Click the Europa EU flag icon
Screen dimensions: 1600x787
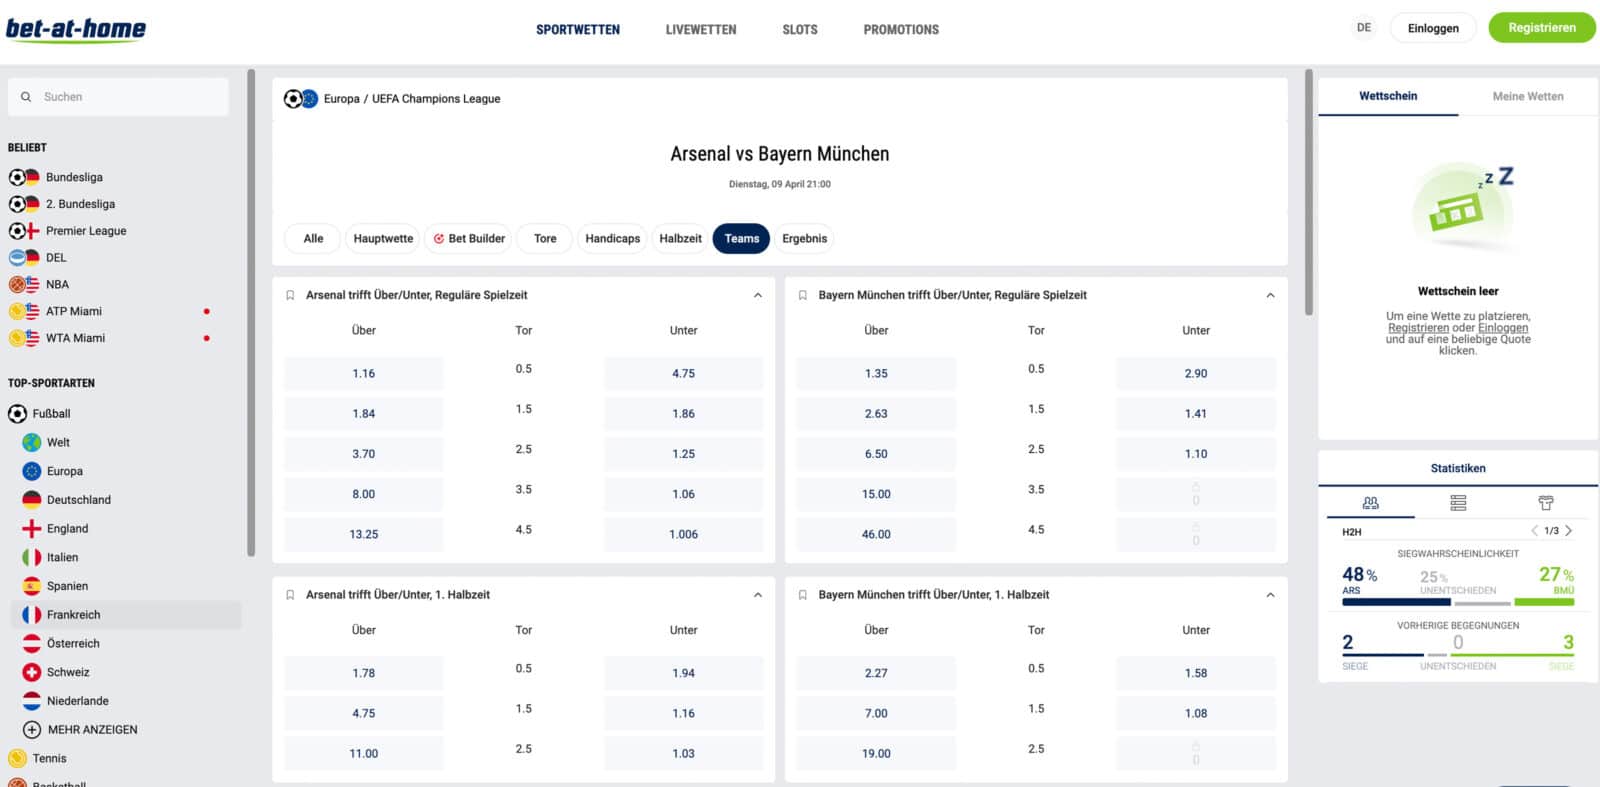pyautogui.click(x=32, y=471)
